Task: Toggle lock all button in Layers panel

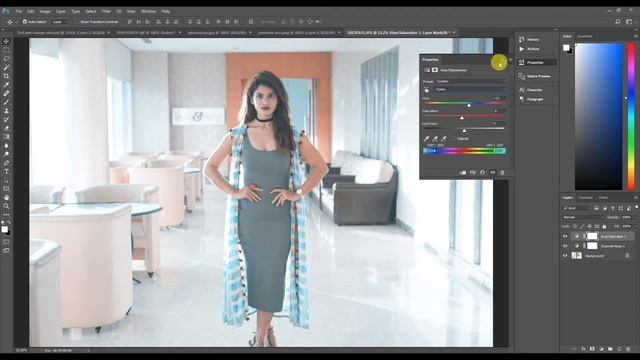Action: point(604,226)
